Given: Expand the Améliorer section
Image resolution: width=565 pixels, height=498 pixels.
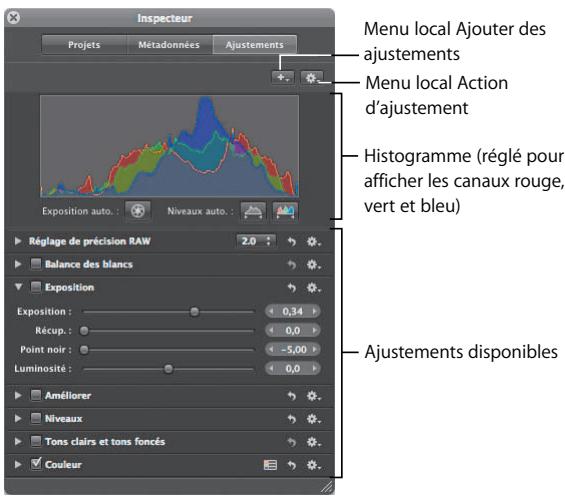Looking at the screenshot, I should click(18, 395).
